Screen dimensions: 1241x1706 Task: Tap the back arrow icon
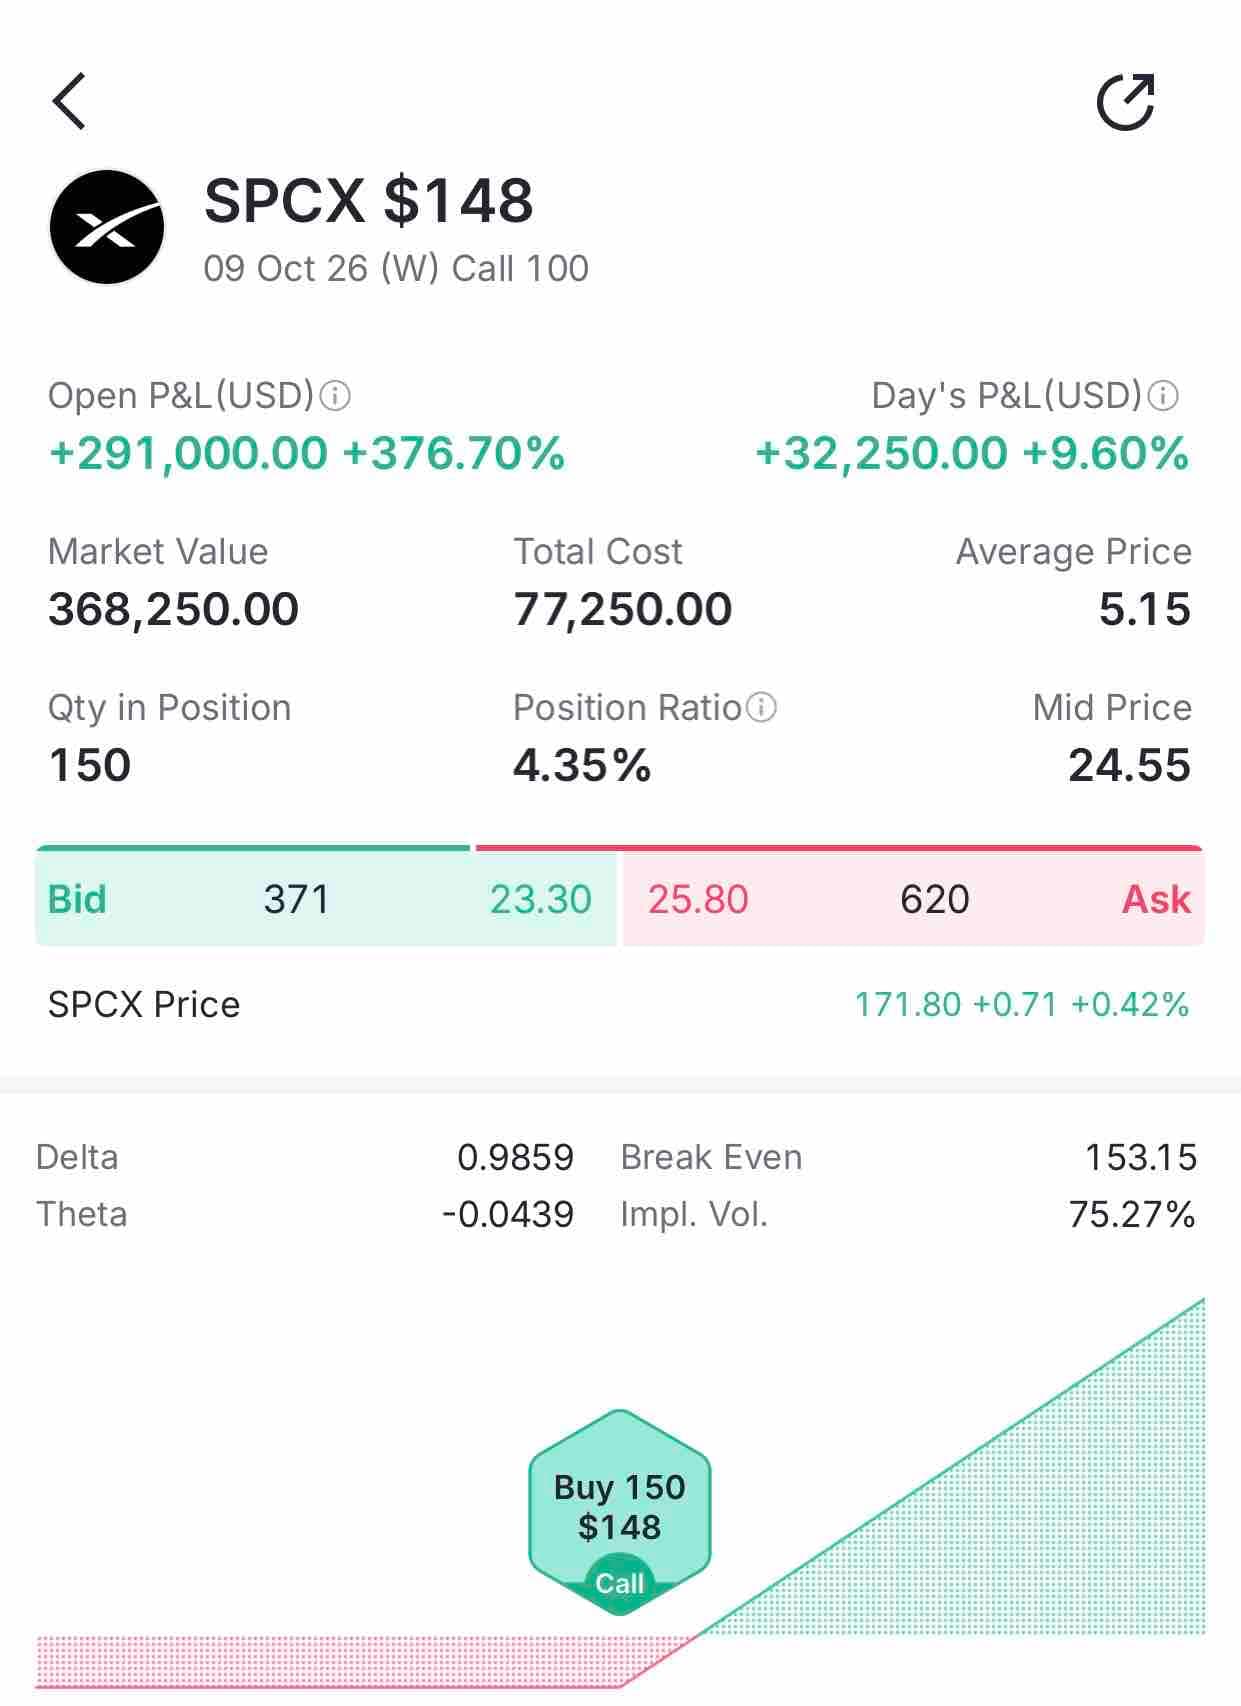tap(69, 101)
